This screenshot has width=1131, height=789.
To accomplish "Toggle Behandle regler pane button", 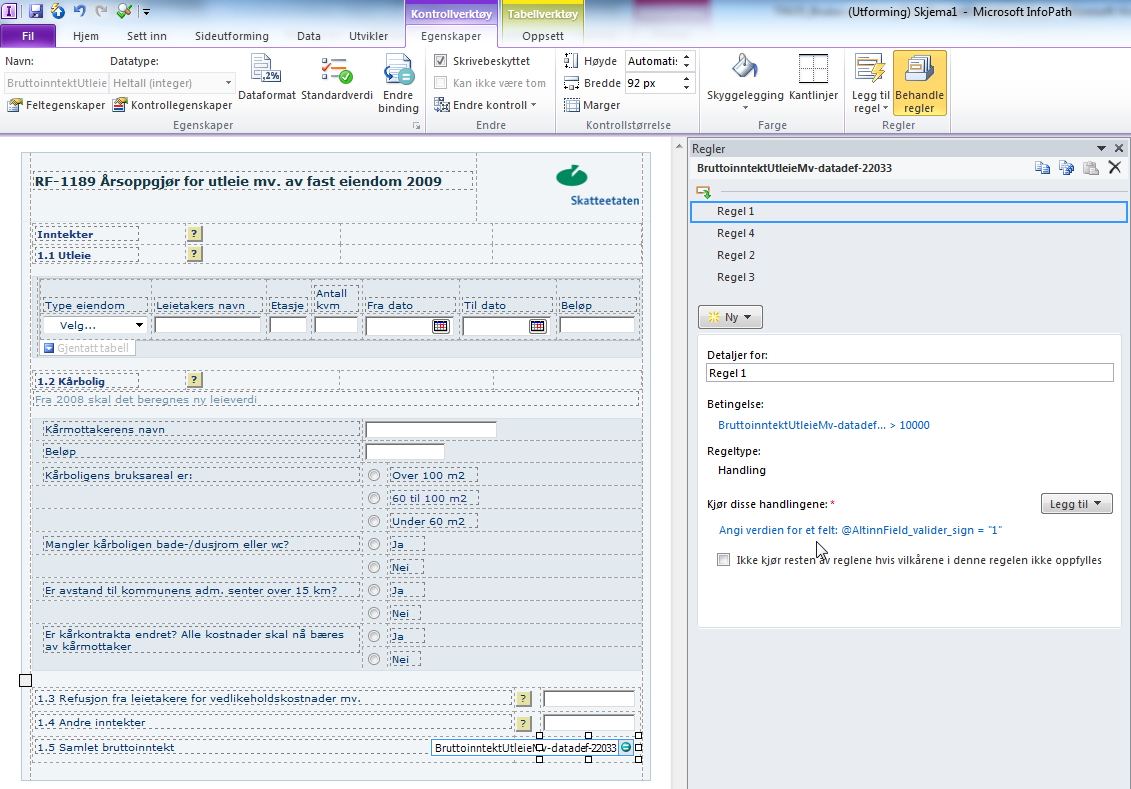I will tap(919, 84).
